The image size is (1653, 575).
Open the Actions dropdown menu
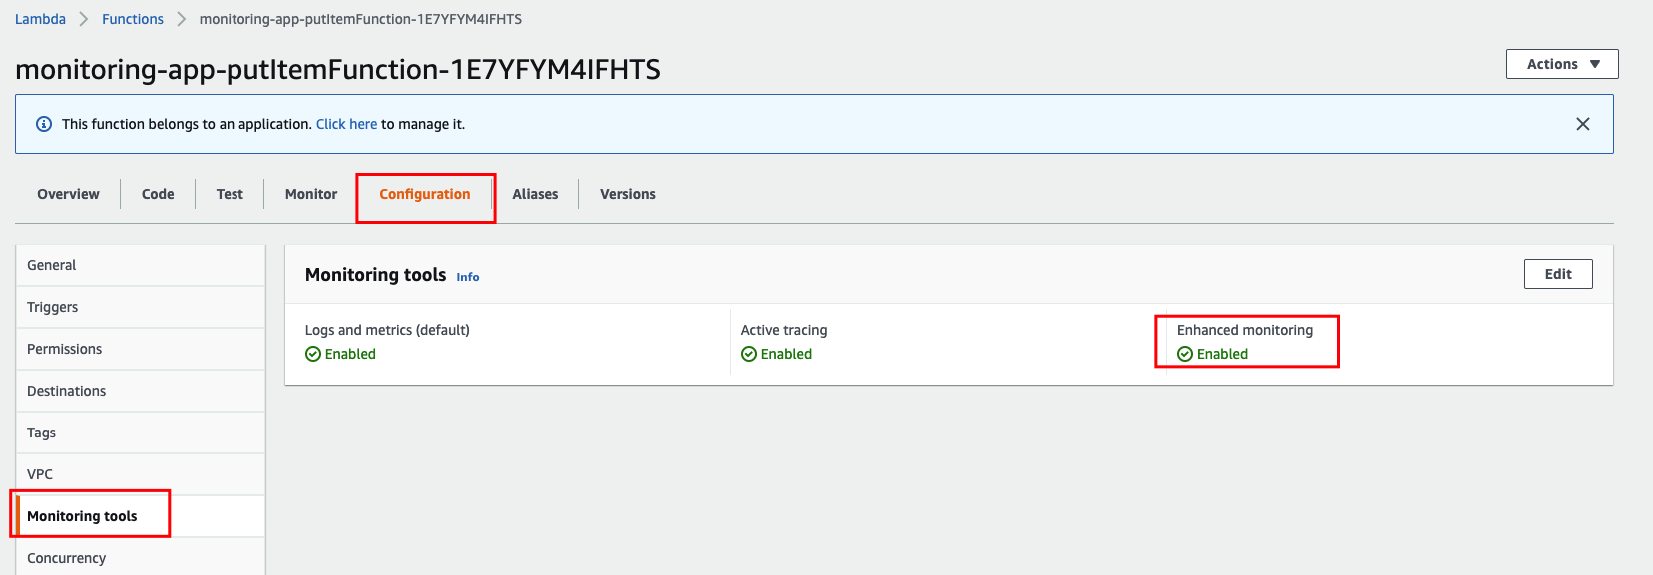[1562, 64]
